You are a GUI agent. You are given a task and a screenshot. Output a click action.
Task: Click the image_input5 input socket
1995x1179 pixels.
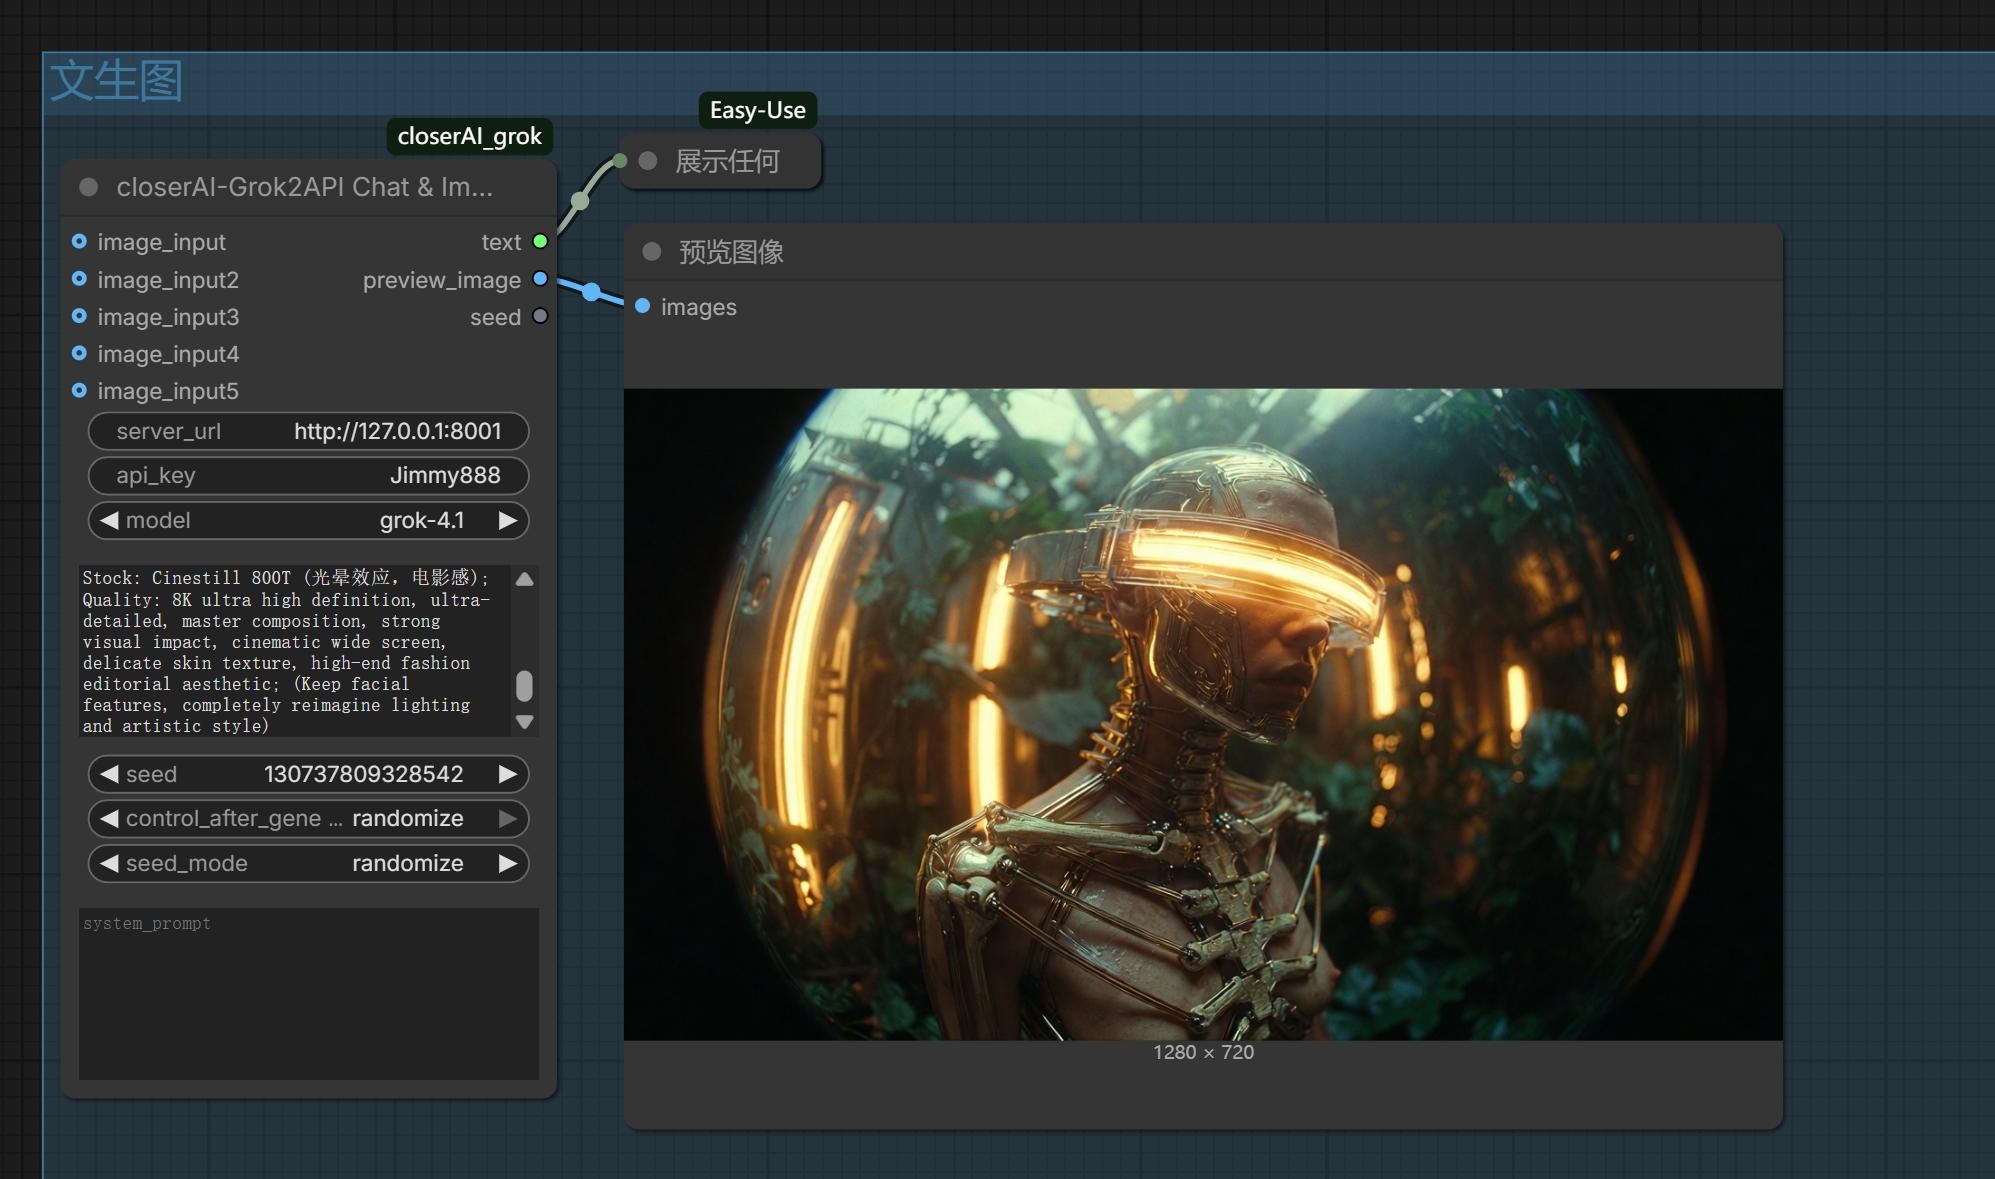click(x=79, y=390)
